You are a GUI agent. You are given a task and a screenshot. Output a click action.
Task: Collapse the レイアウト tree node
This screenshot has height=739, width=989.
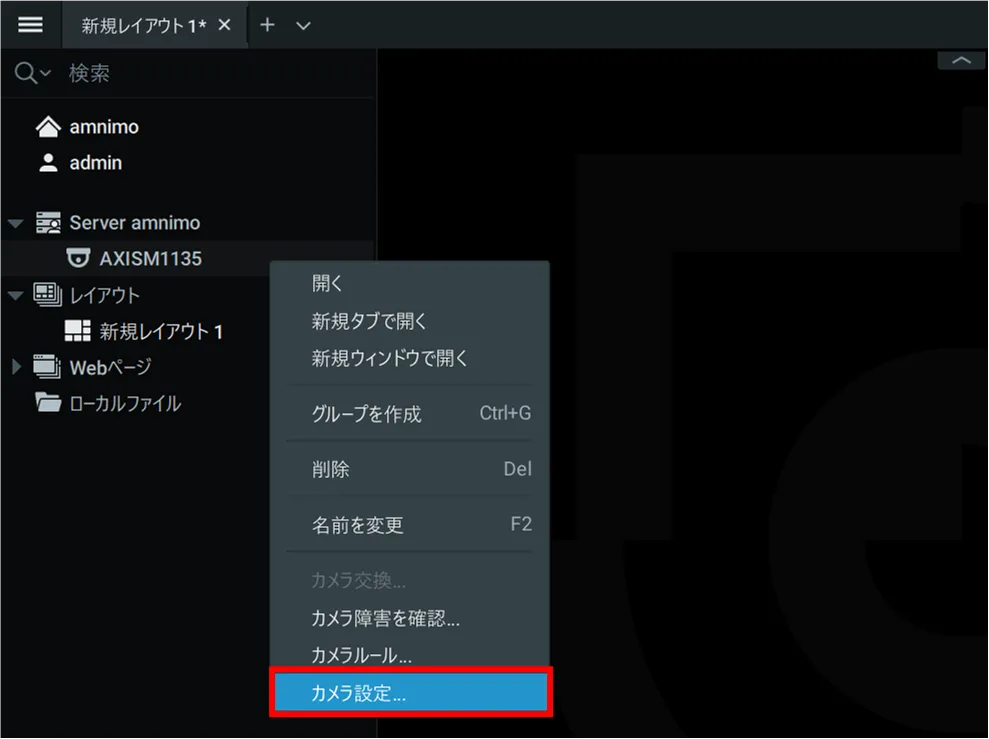tap(15, 296)
